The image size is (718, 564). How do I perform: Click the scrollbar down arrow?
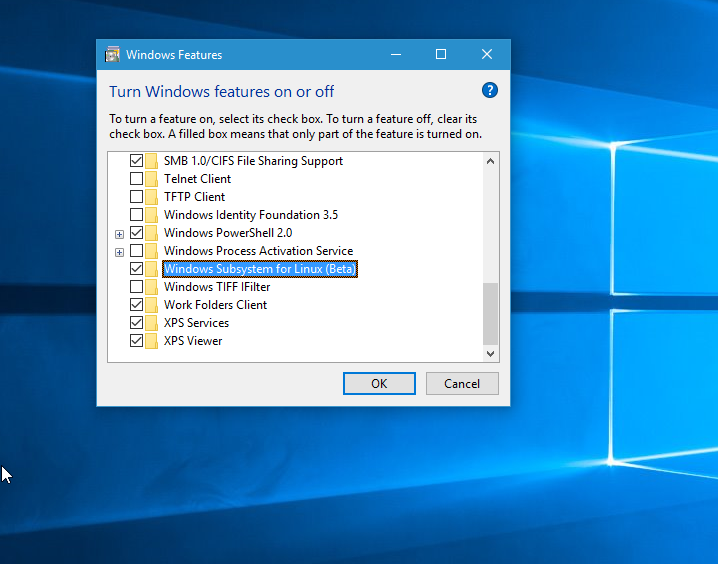(490, 353)
